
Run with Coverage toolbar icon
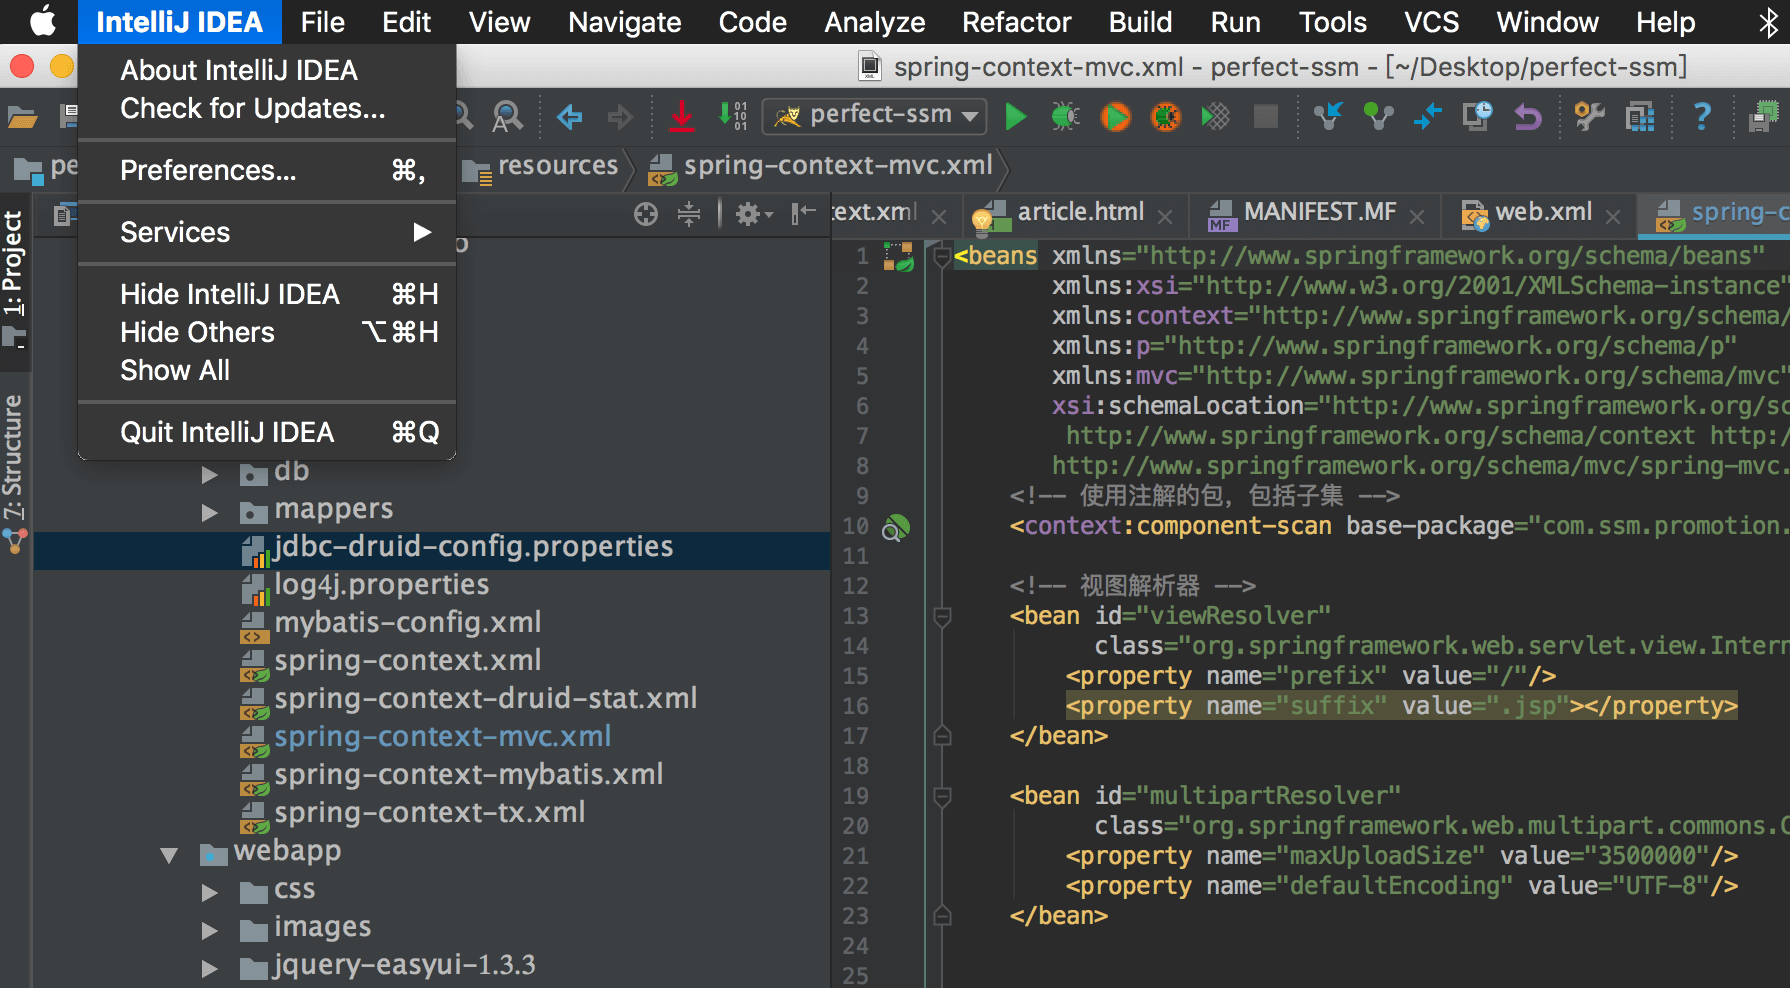tap(1115, 116)
